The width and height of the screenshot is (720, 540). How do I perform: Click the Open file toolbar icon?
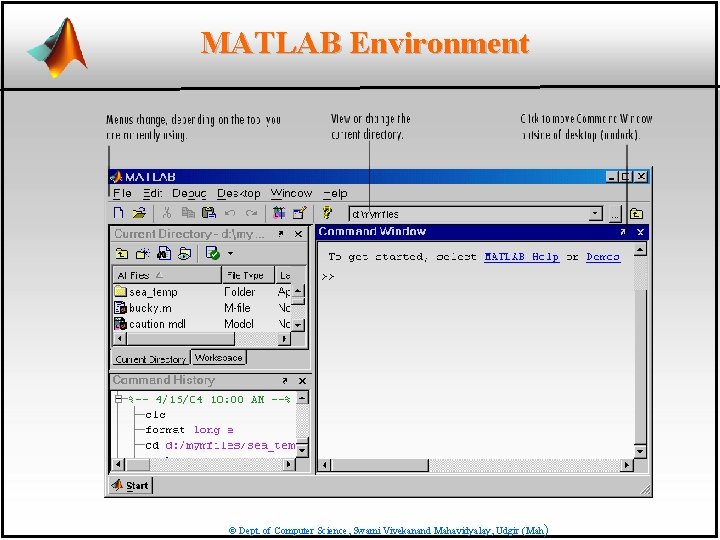(139, 213)
